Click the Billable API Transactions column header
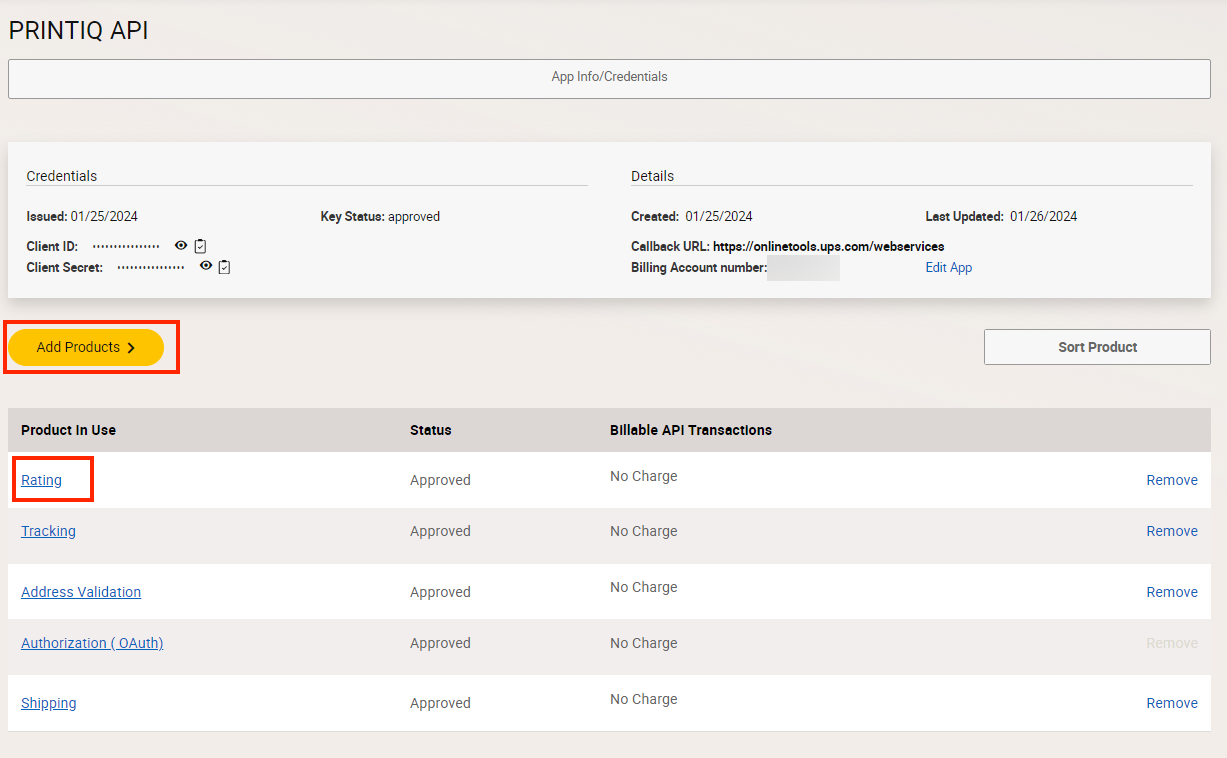The image size is (1227, 758). [x=691, y=430]
